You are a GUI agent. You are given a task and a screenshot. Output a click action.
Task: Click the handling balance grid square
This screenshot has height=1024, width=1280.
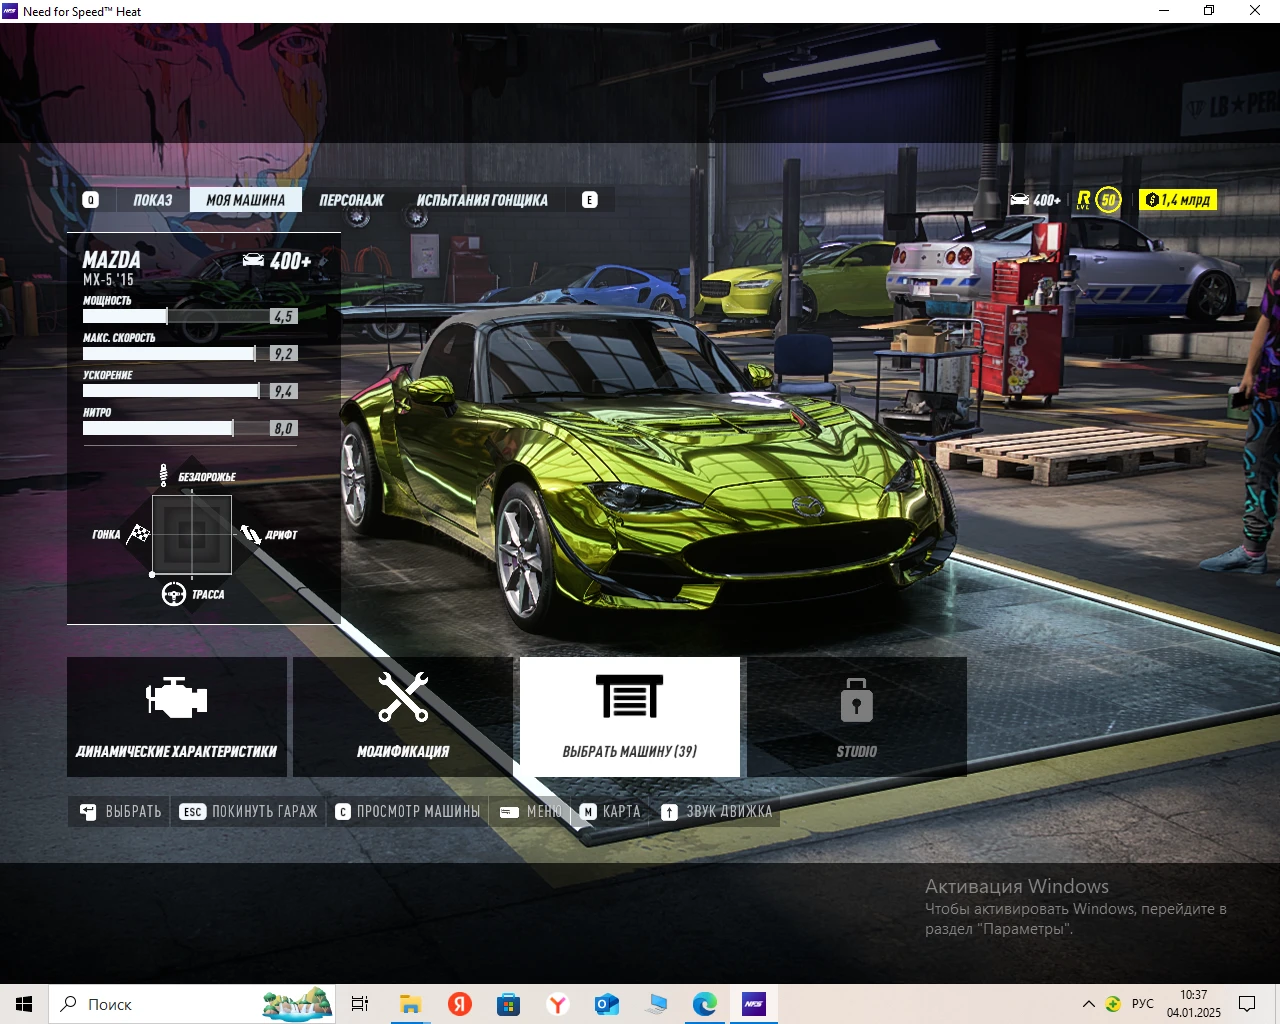click(192, 535)
